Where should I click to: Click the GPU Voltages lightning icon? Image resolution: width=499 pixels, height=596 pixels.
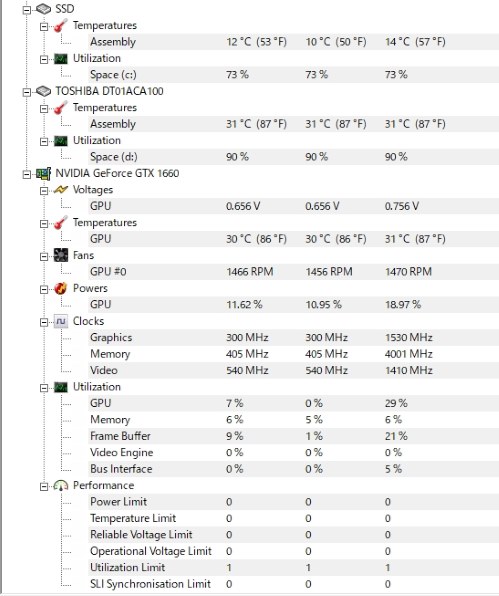click(x=61, y=190)
